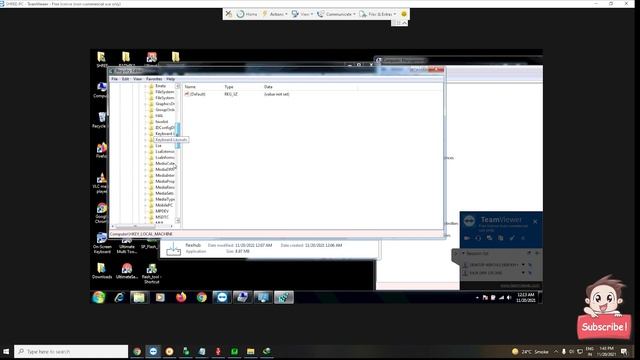
Task: Open Windows Media Player from remote taskbar
Action: tap(160, 297)
